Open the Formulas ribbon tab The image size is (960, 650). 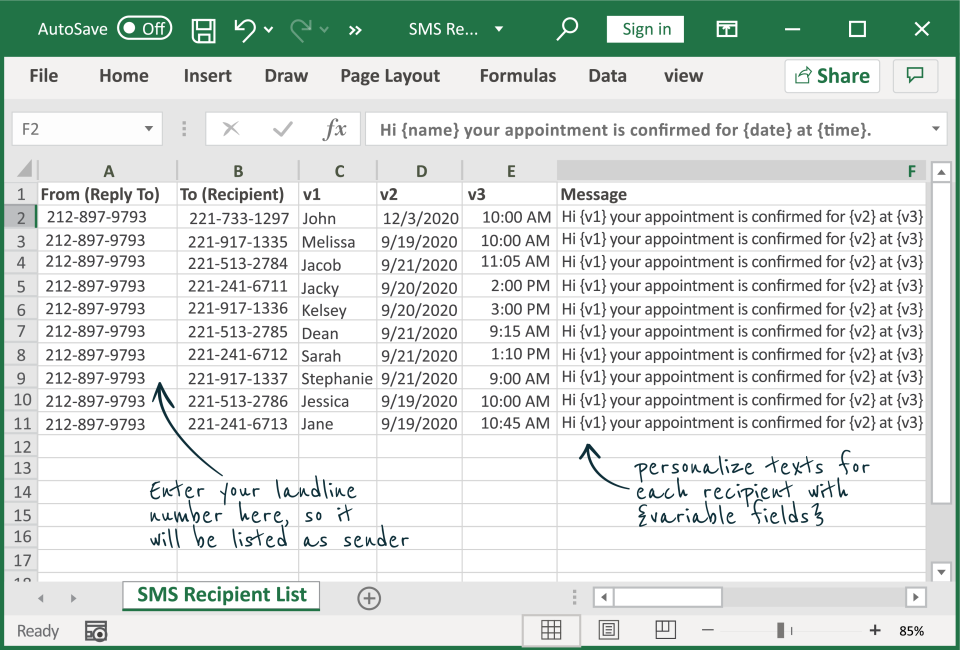517,76
